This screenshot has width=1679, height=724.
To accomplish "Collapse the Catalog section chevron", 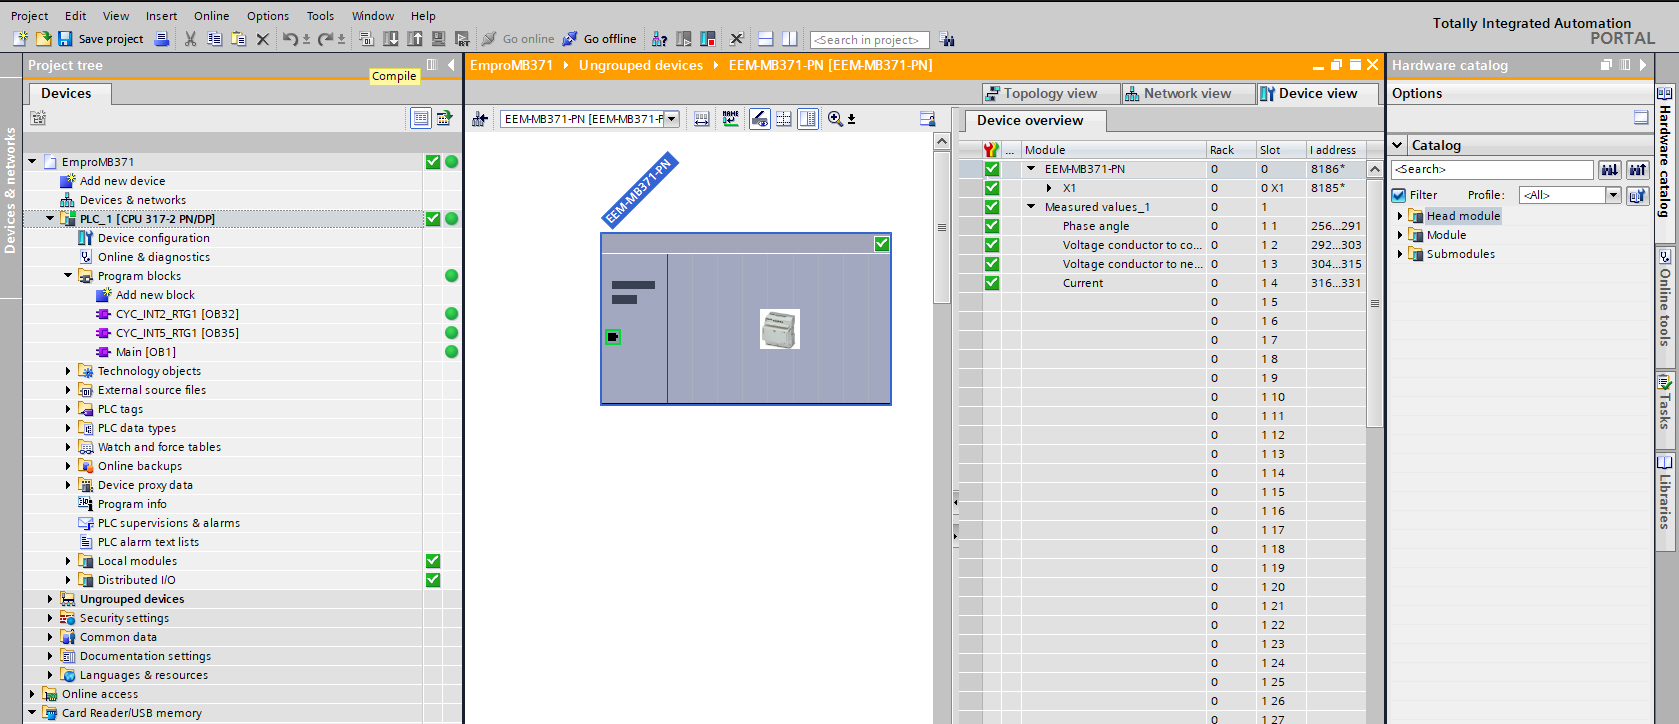I will coord(1398,145).
